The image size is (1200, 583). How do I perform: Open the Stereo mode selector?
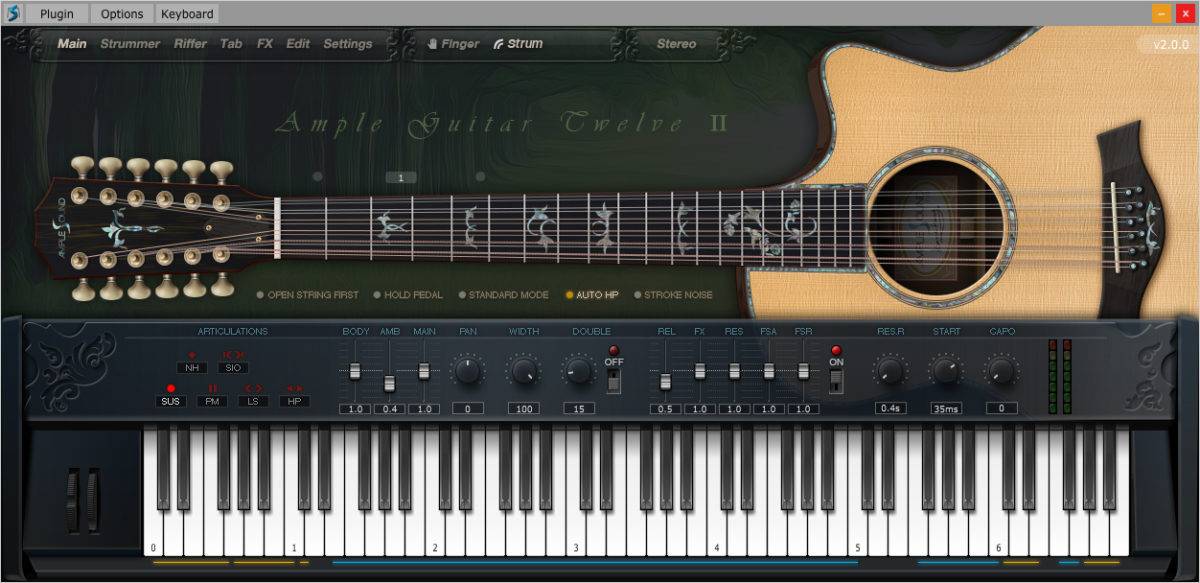coord(676,44)
